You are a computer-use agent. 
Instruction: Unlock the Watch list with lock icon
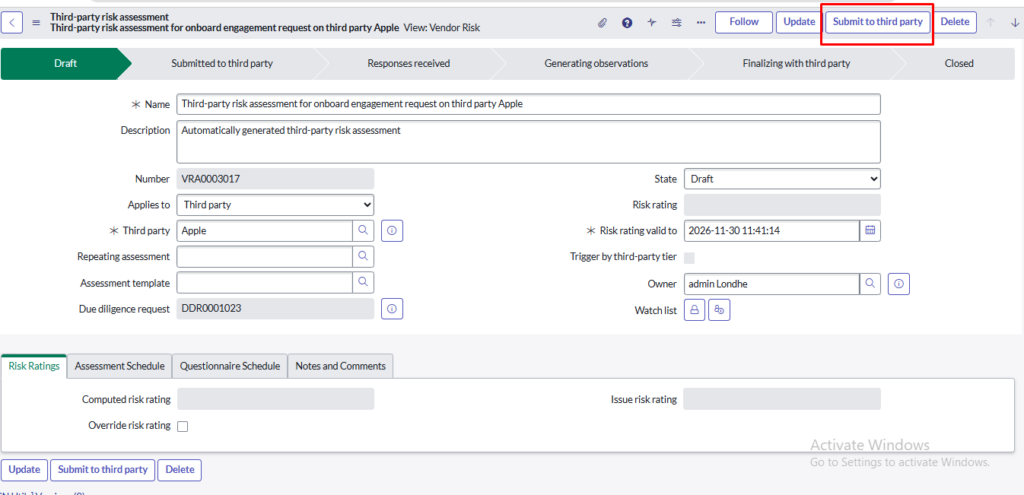[695, 310]
